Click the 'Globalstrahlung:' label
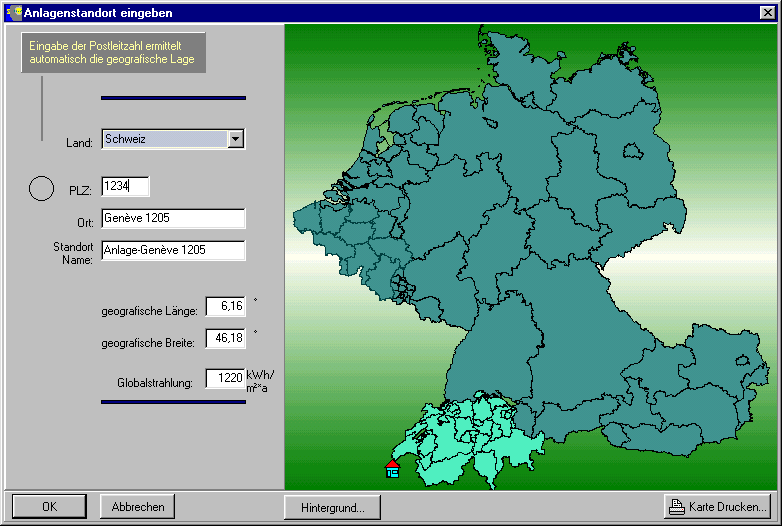This screenshot has height=526, width=782. tap(155, 383)
